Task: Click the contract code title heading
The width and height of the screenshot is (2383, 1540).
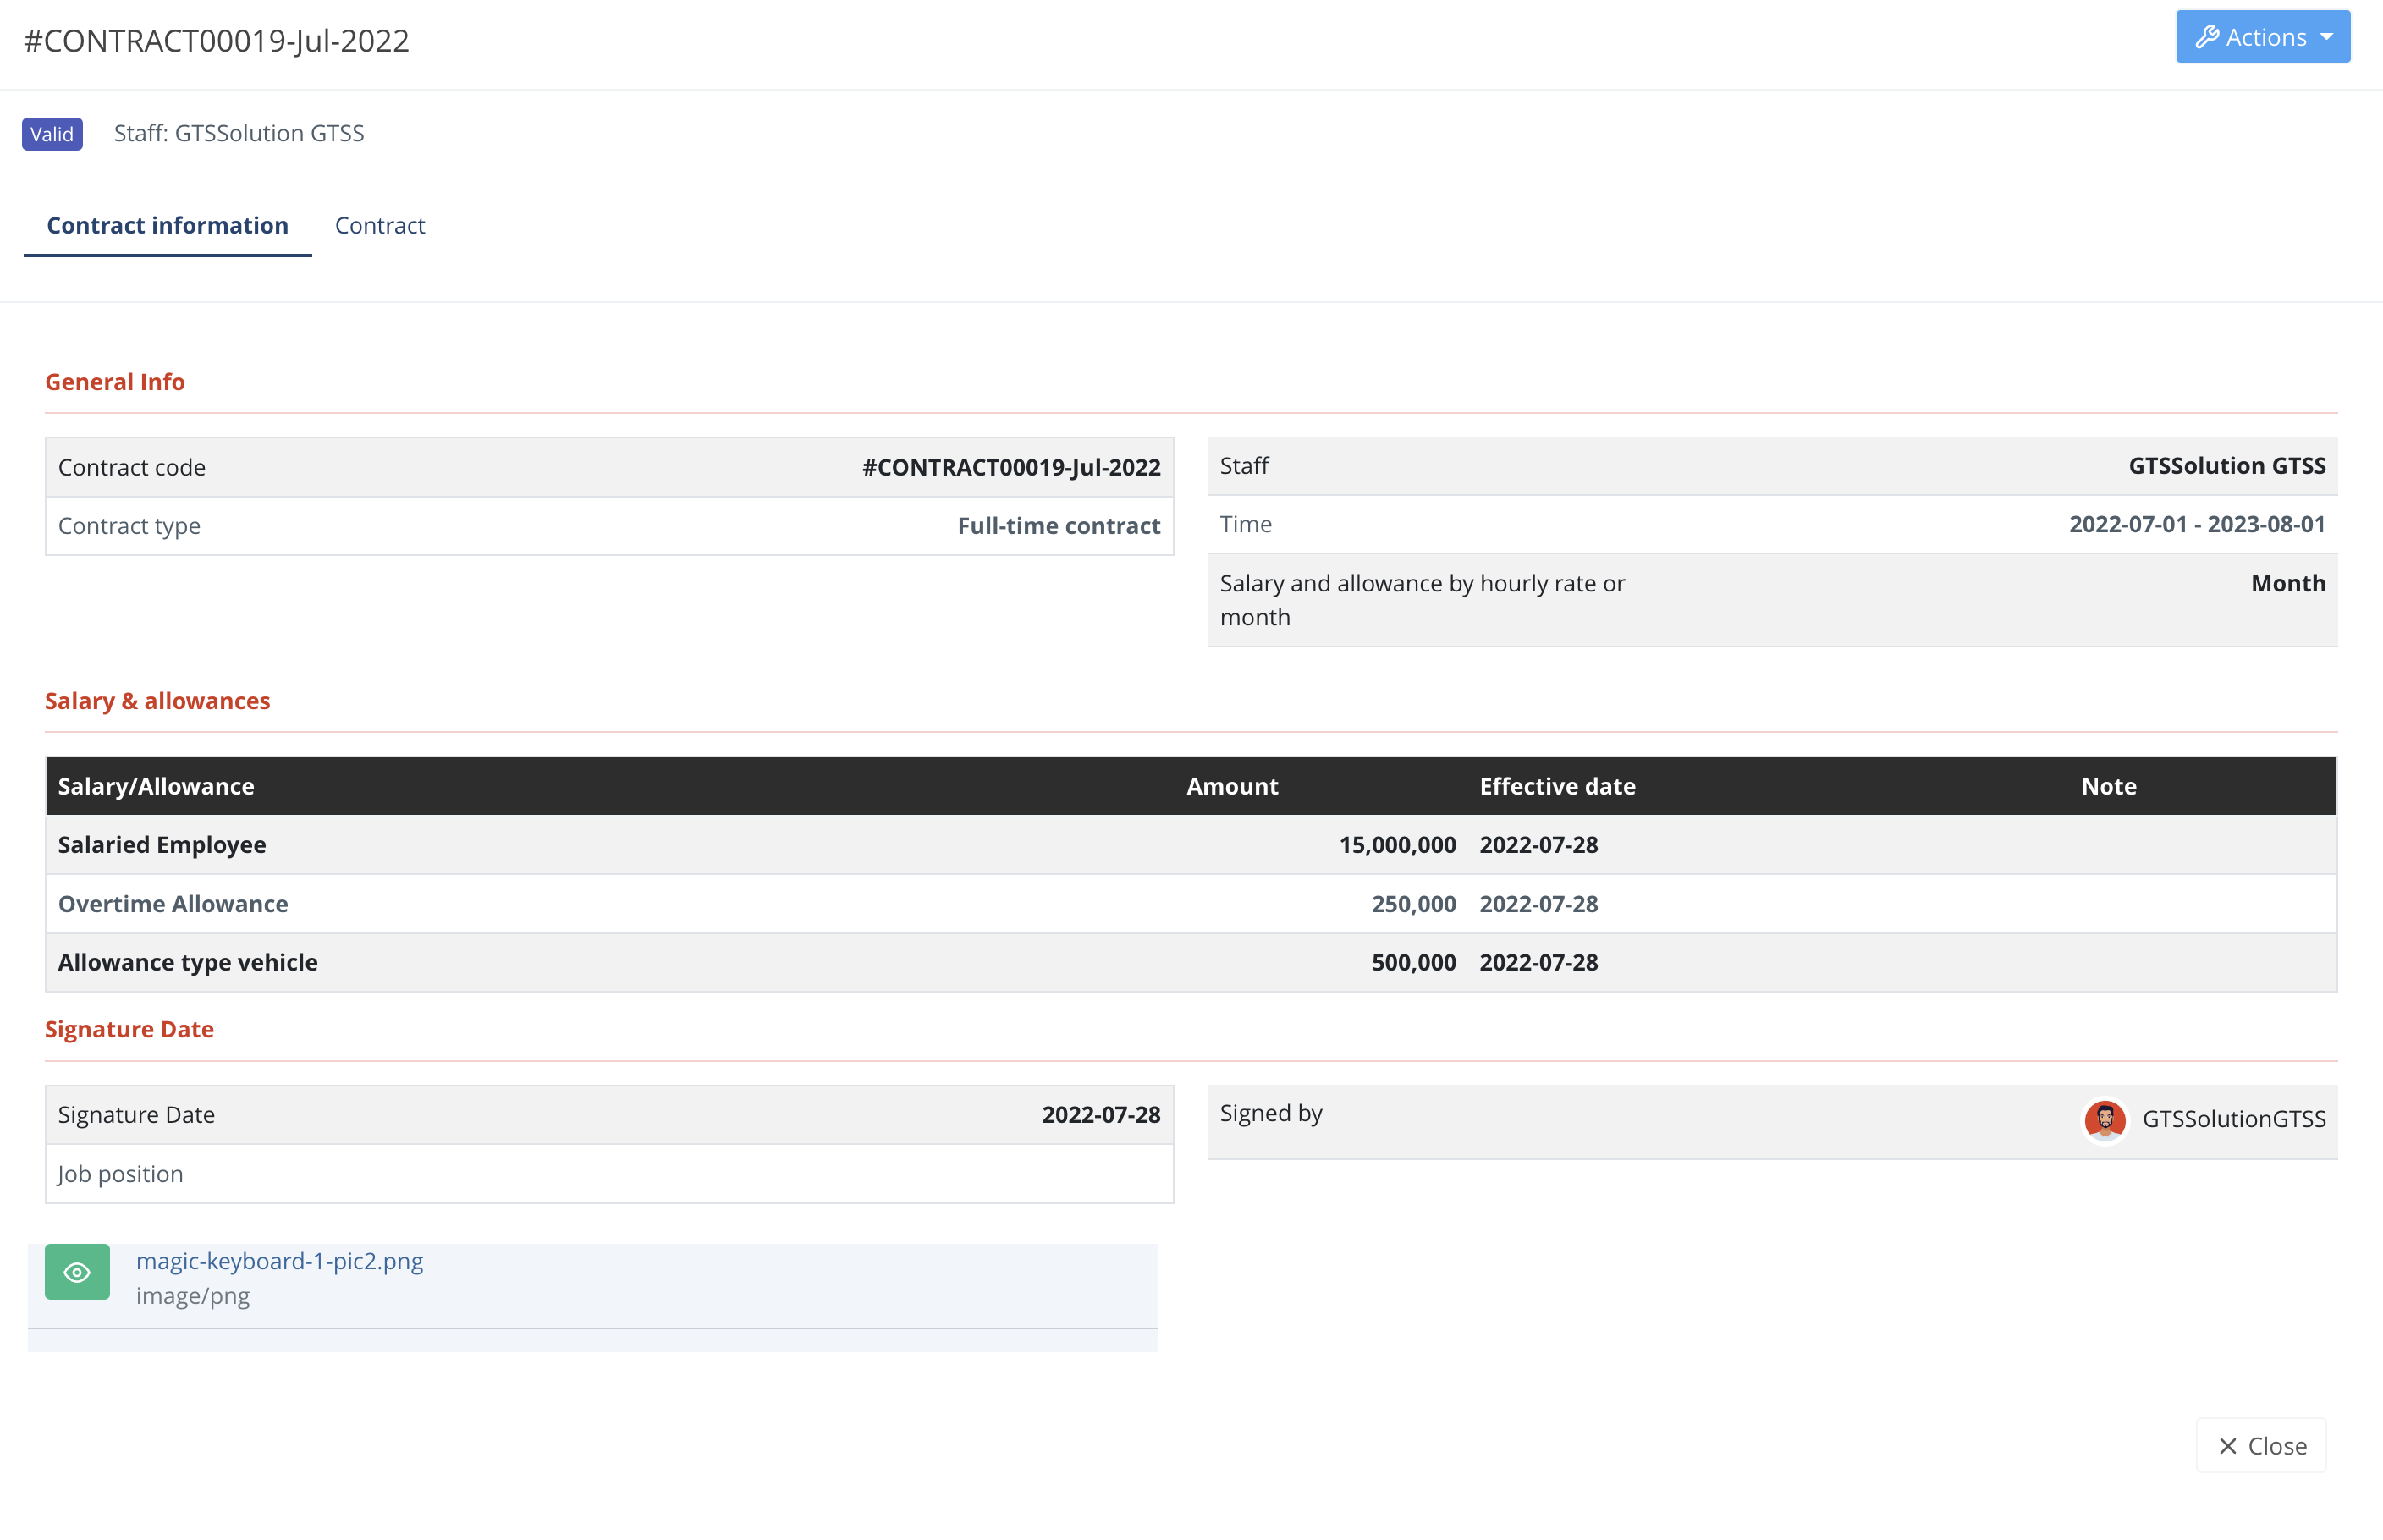Action: coord(216,41)
